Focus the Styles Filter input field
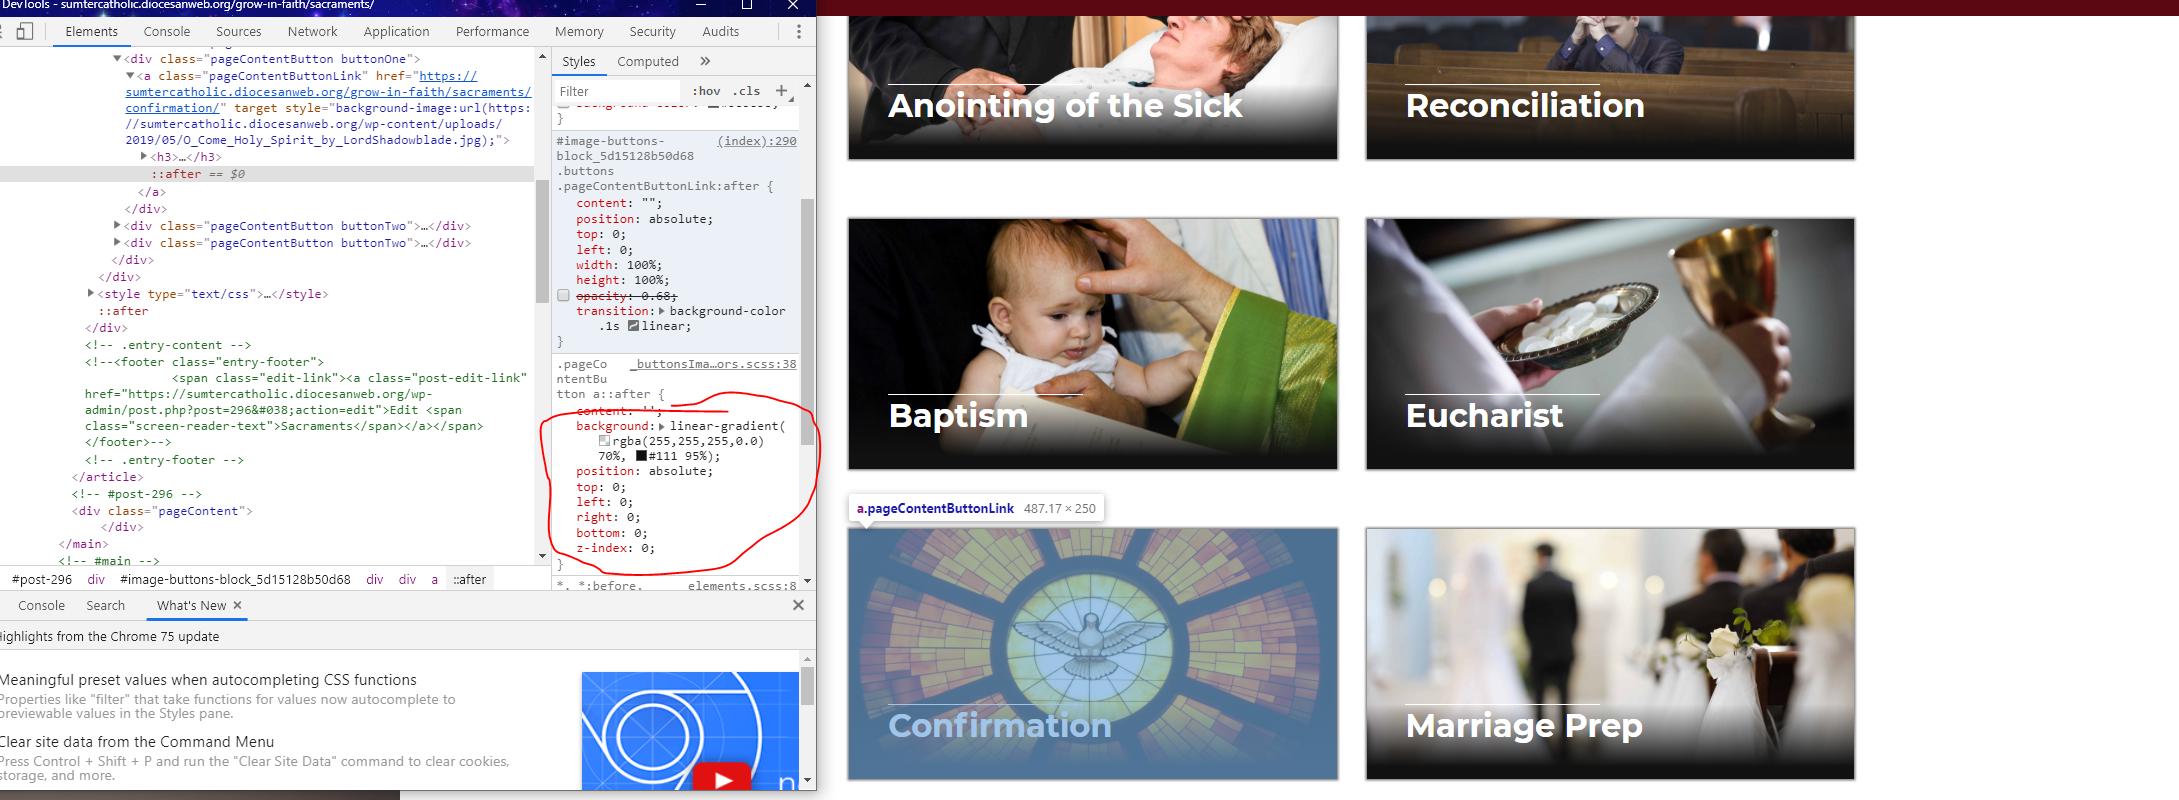 (x=617, y=91)
